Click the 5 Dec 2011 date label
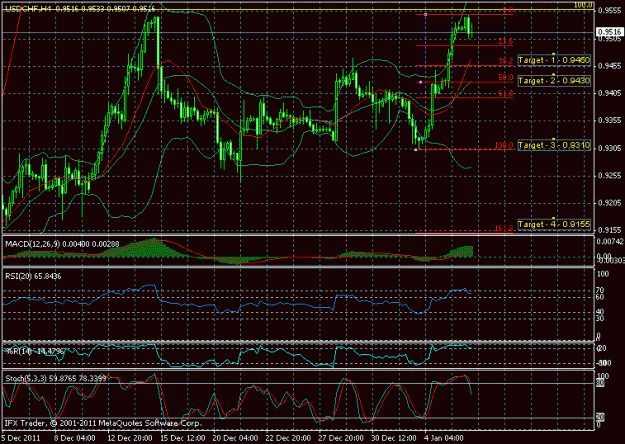The height and width of the screenshot is (444, 625). point(20,438)
